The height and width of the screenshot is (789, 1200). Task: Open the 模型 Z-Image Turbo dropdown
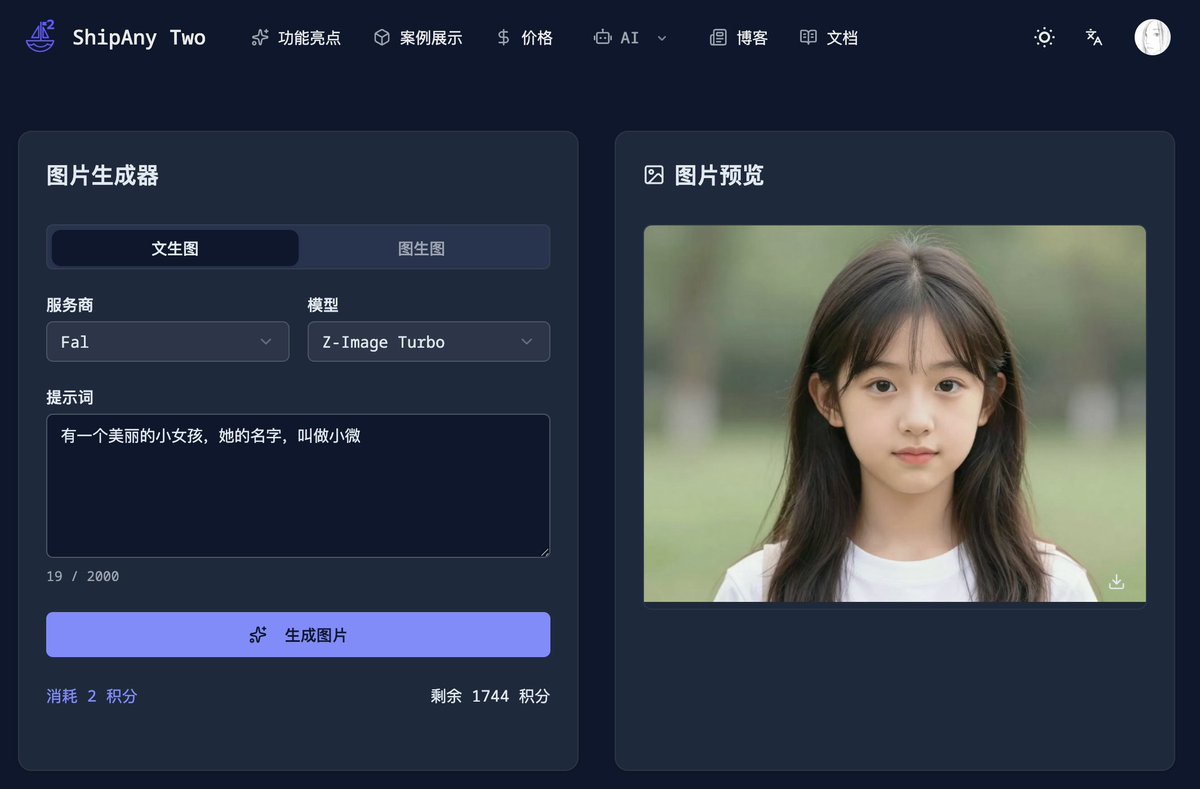(429, 342)
